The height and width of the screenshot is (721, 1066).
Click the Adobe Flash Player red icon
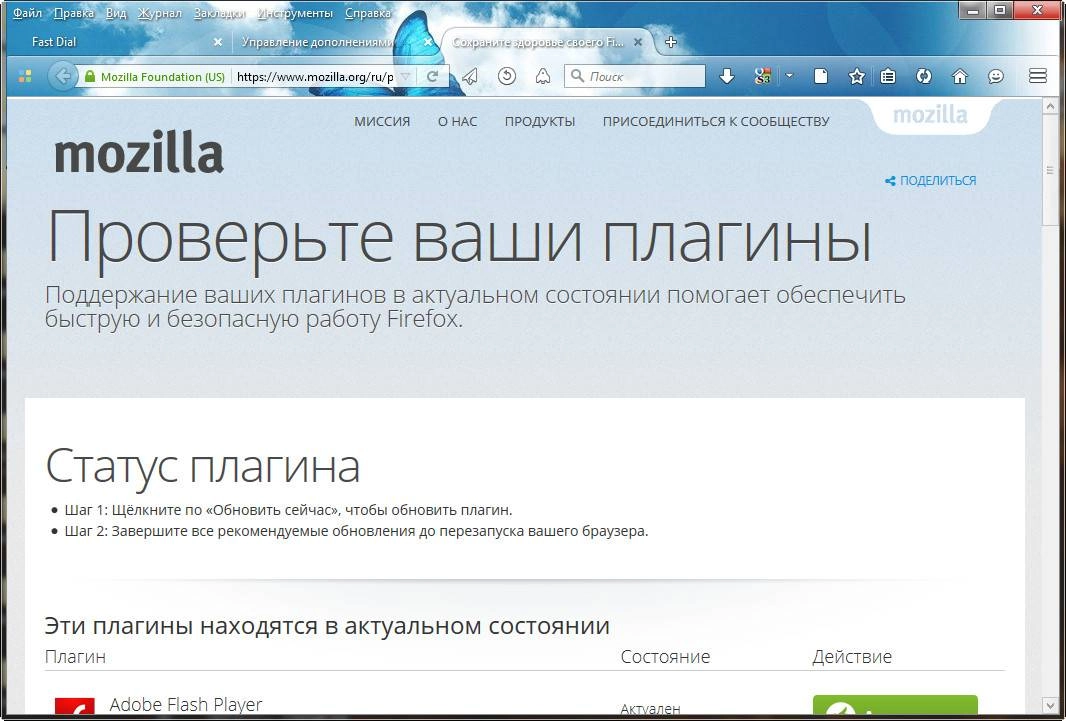pyautogui.click(x=75, y=705)
